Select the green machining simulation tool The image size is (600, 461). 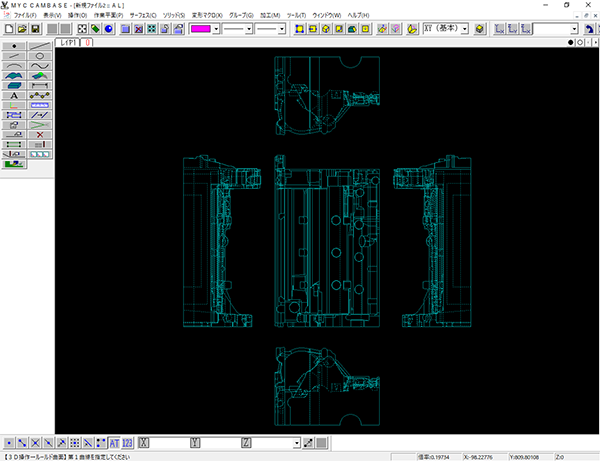(x=14, y=164)
